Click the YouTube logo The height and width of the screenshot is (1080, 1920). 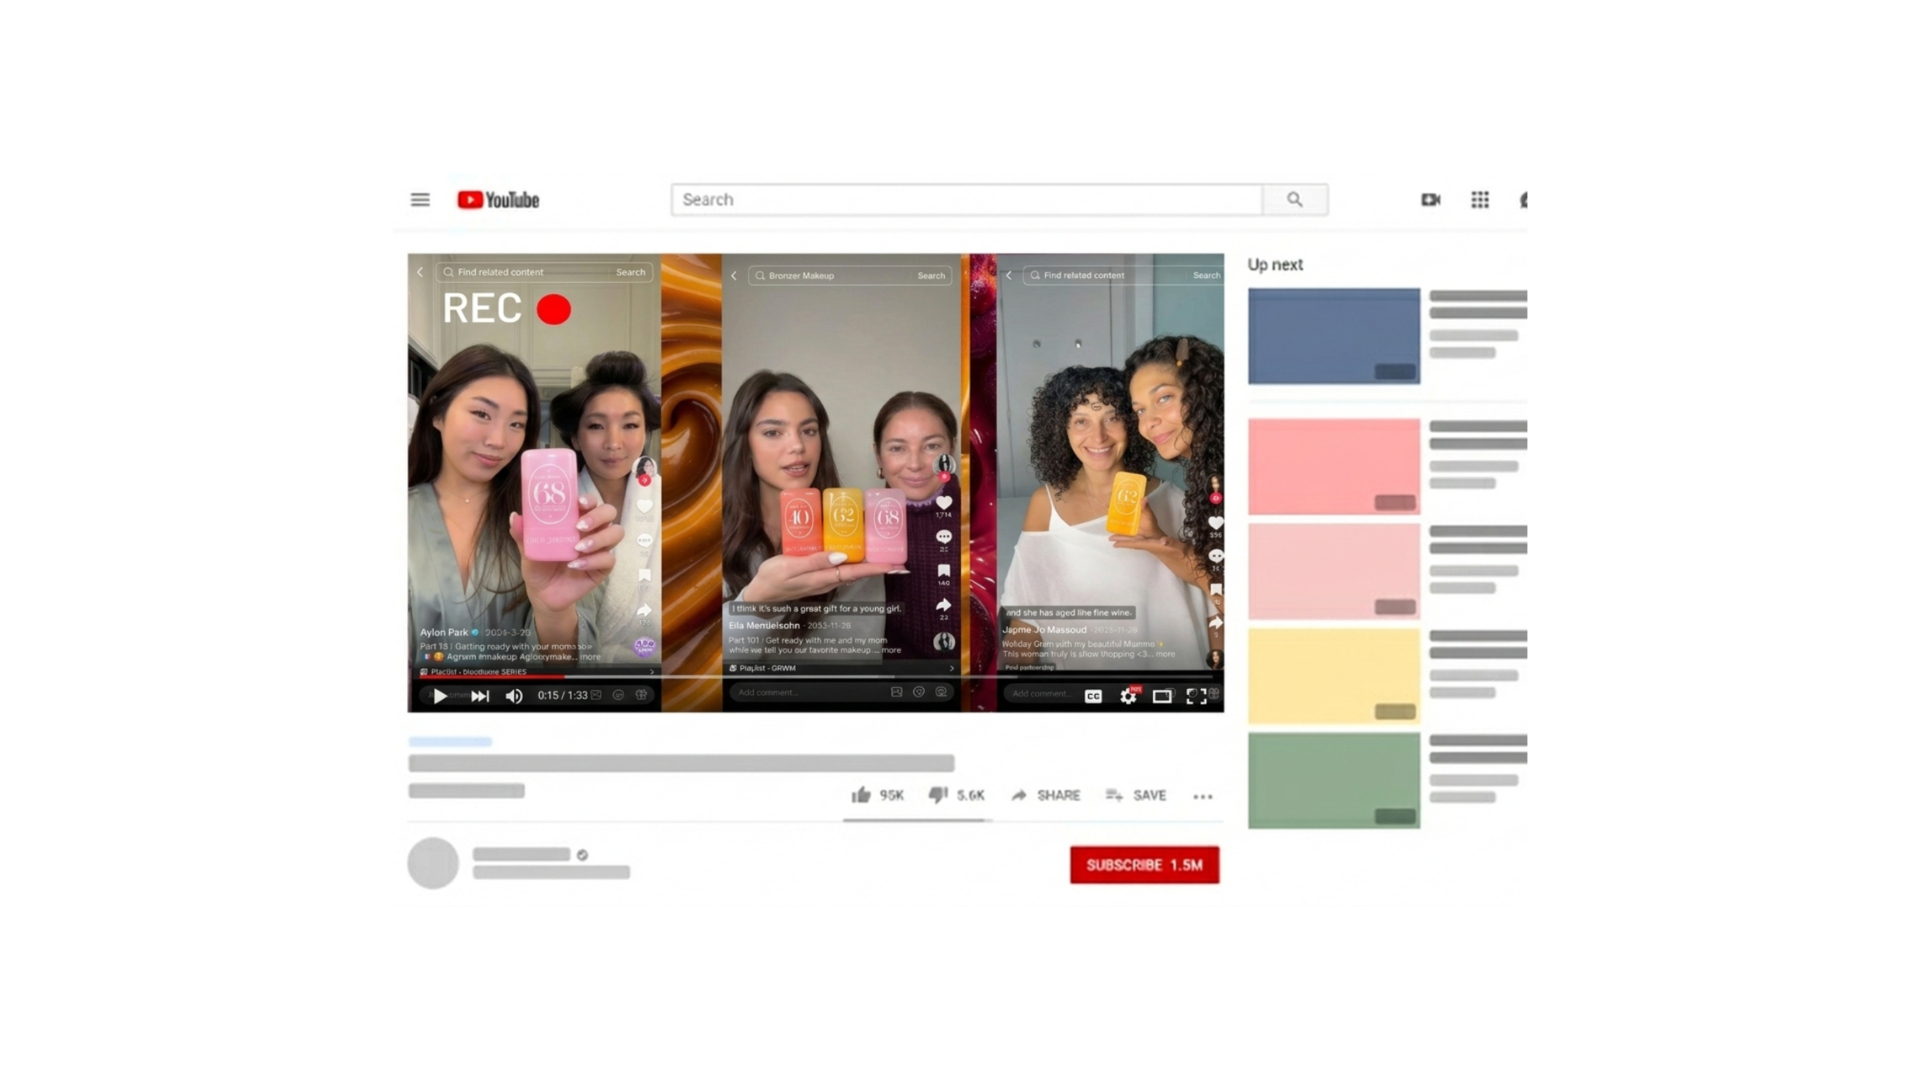click(x=498, y=200)
